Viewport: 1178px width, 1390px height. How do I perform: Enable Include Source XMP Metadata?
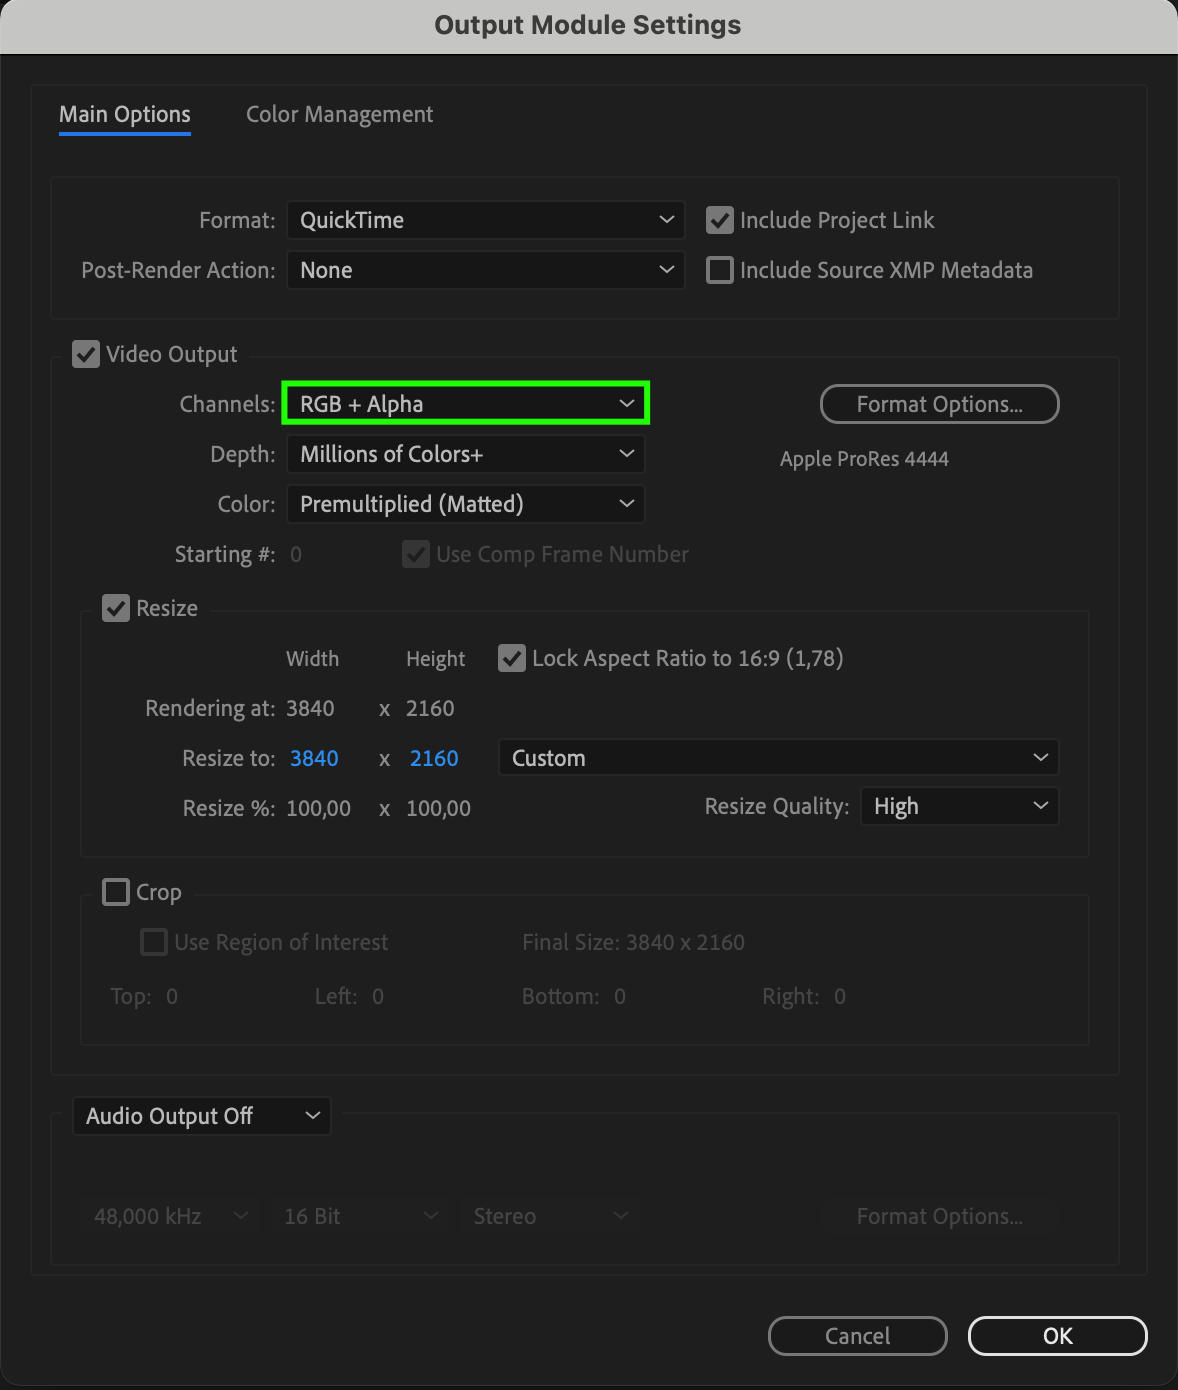tap(720, 270)
